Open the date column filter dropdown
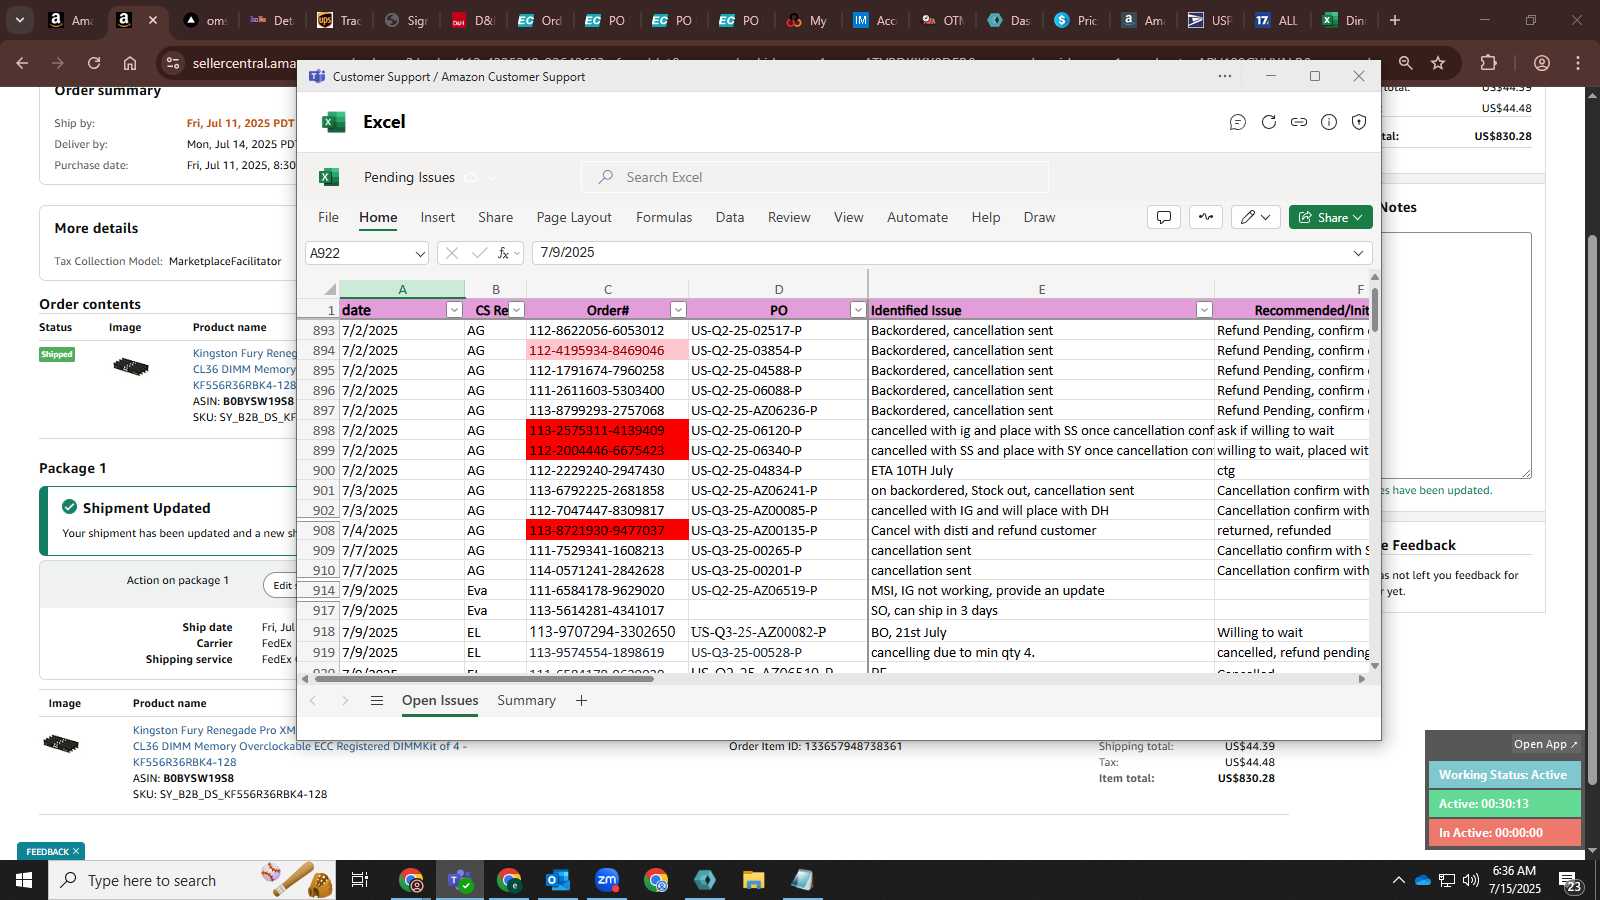 (x=454, y=310)
